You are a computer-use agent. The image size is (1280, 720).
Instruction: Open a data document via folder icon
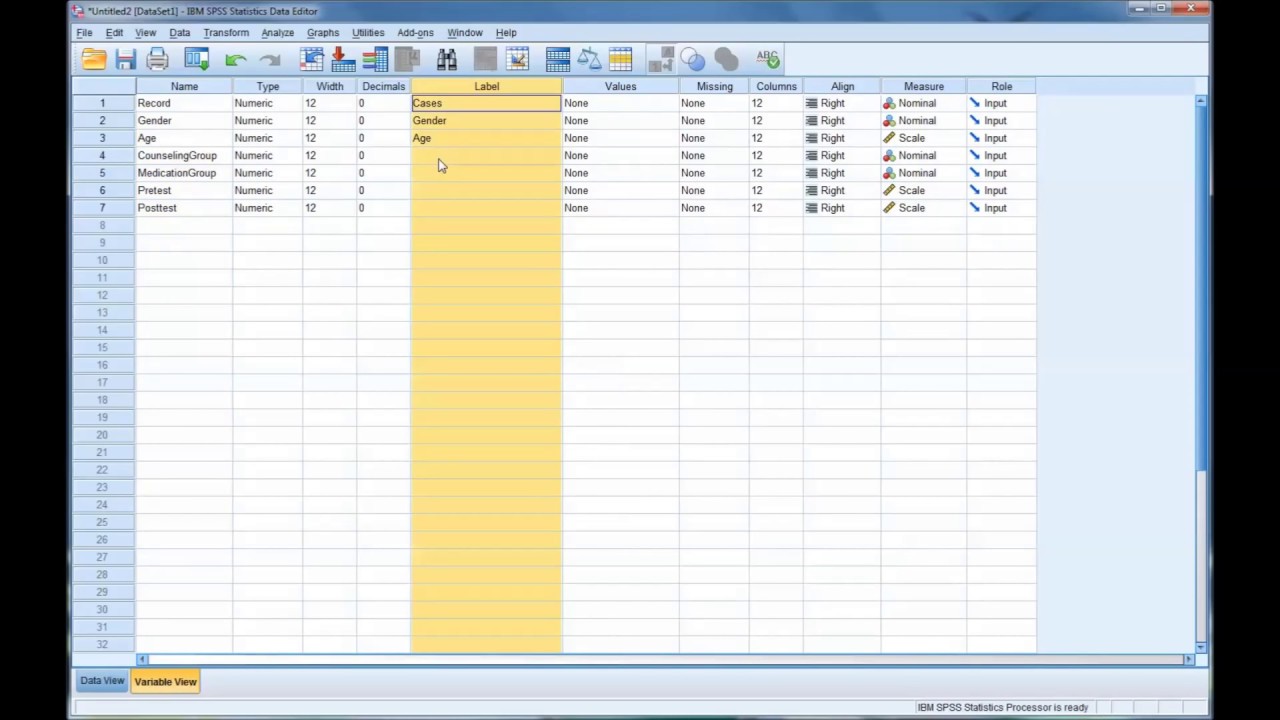94,60
